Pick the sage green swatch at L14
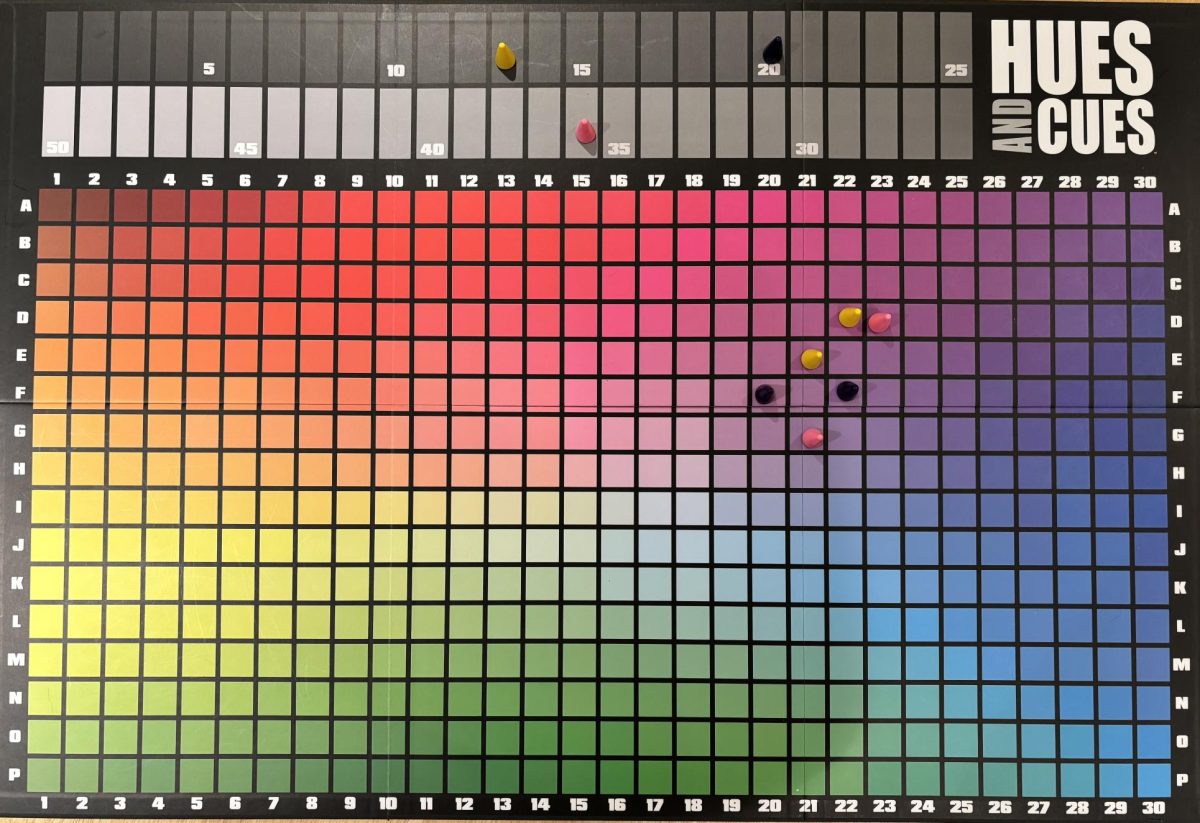The image size is (1200, 823). pos(543,622)
